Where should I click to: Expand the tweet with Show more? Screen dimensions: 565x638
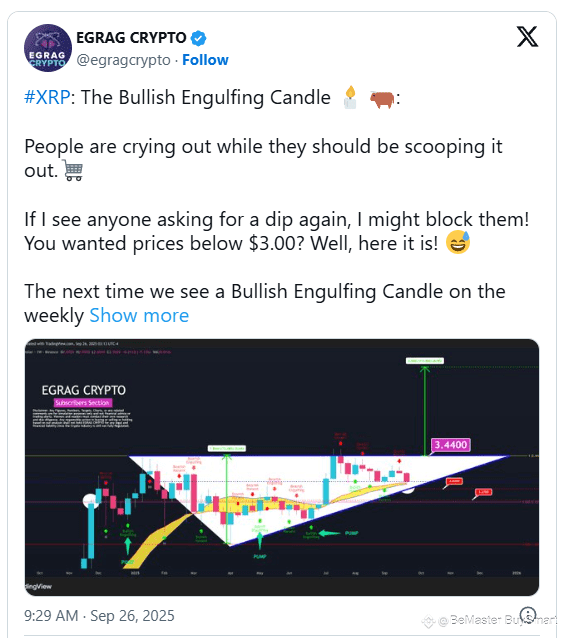pyautogui.click(x=139, y=316)
